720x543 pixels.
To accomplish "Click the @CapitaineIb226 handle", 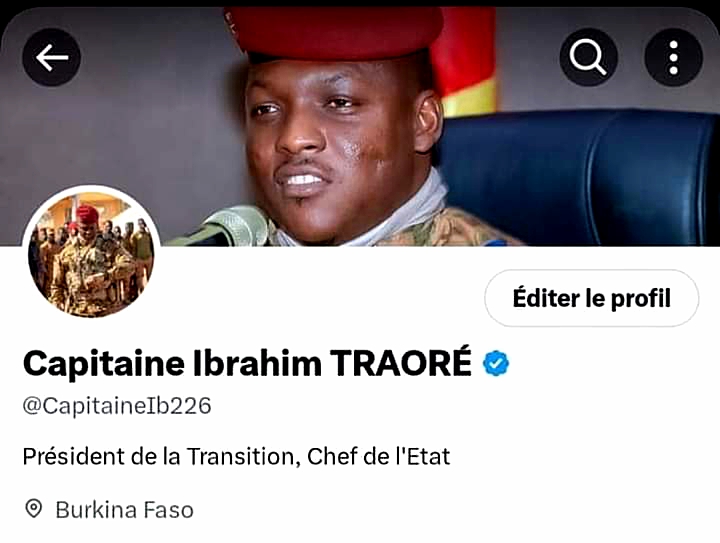I will click(117, 406).
